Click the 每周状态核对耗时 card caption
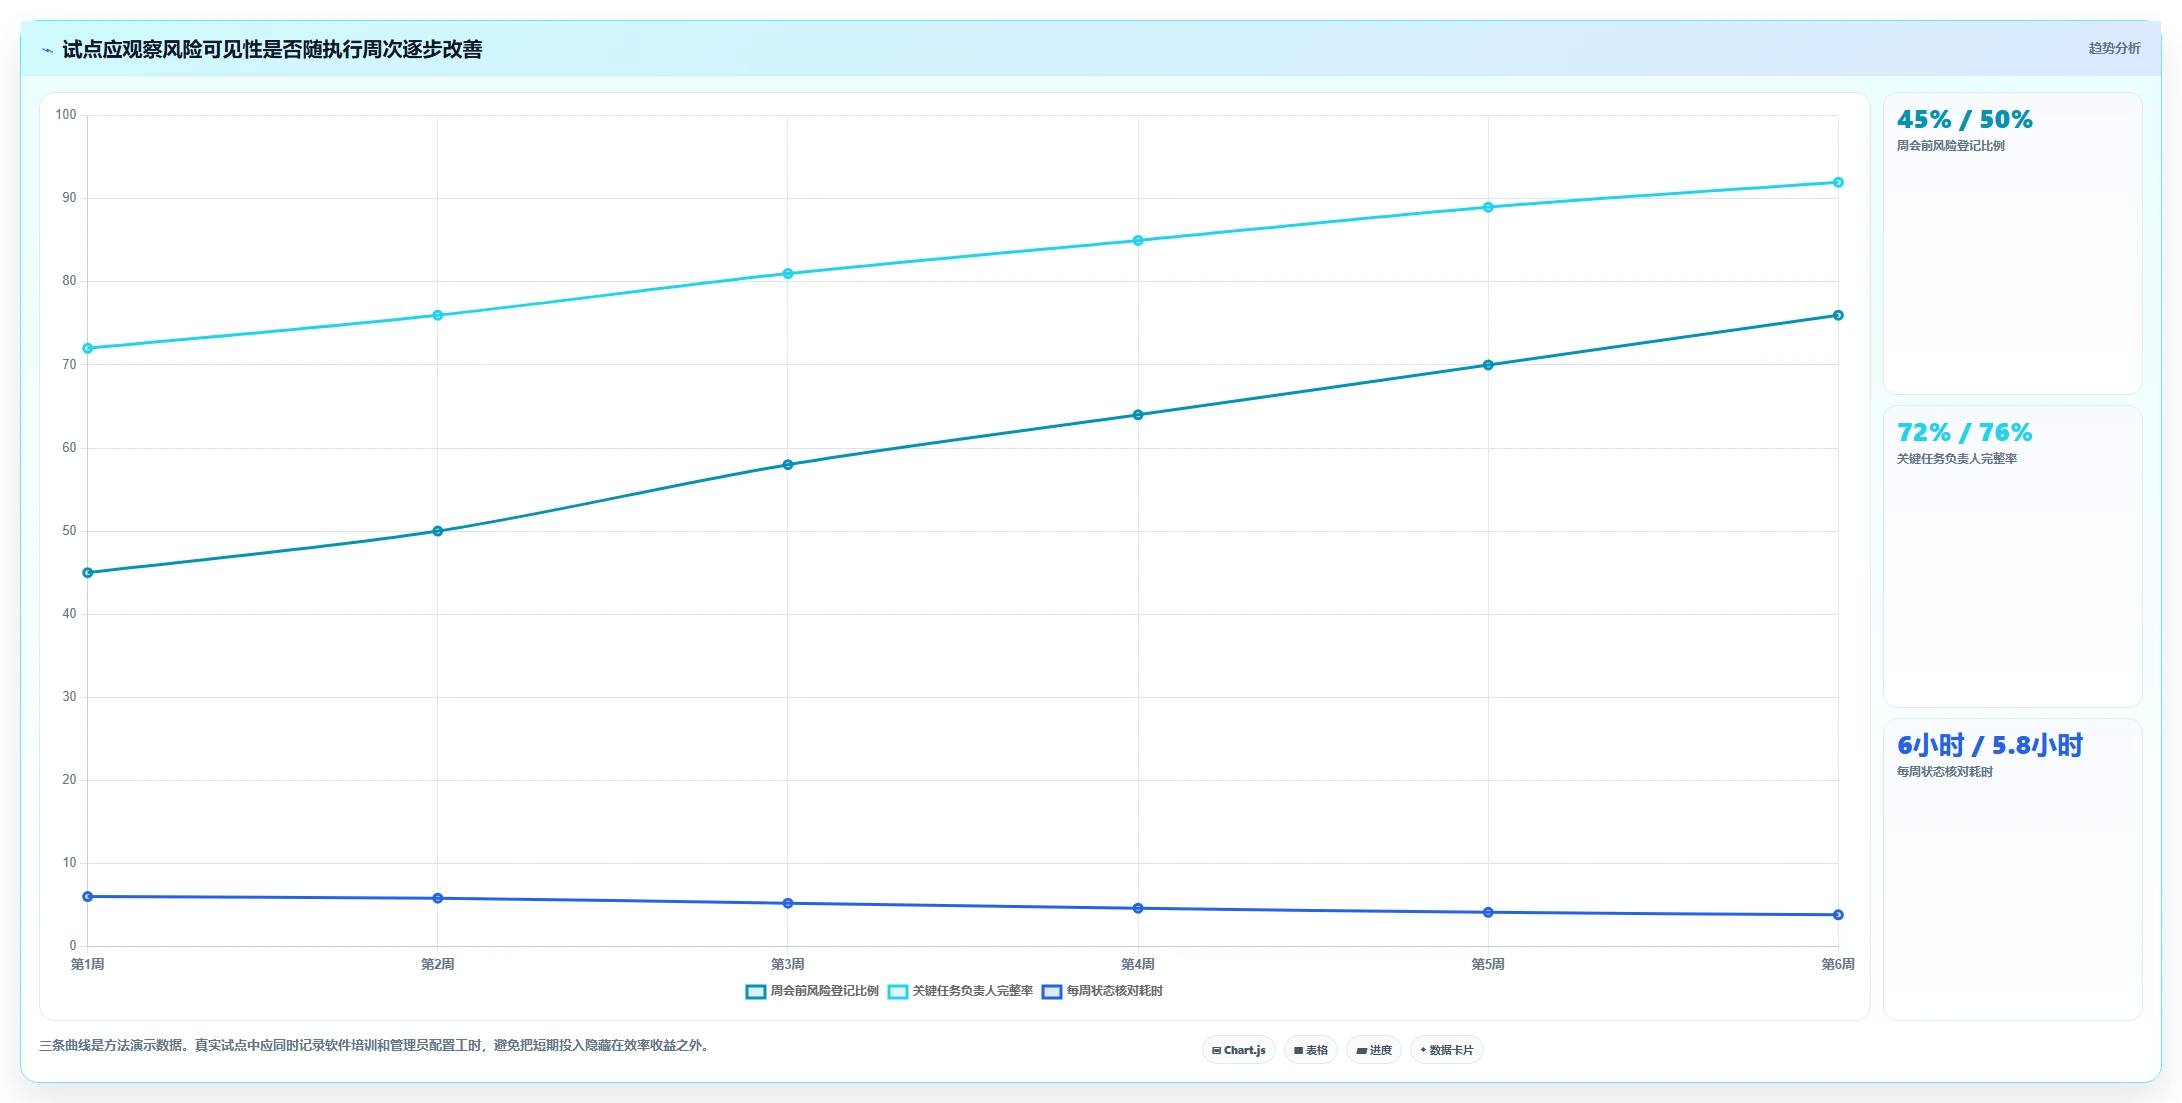 (1945, 772)
